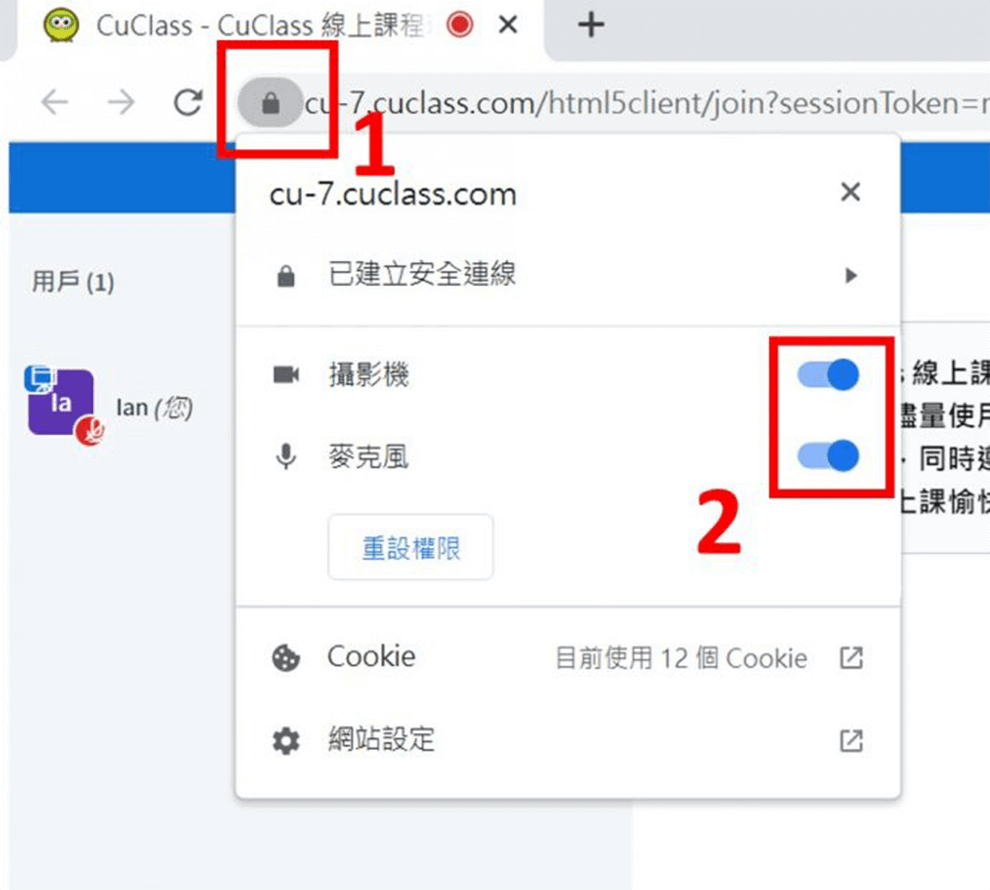This screenshot has height=890, width=990.
Task: Click the 重設權限 button
Action: point(410,547)
